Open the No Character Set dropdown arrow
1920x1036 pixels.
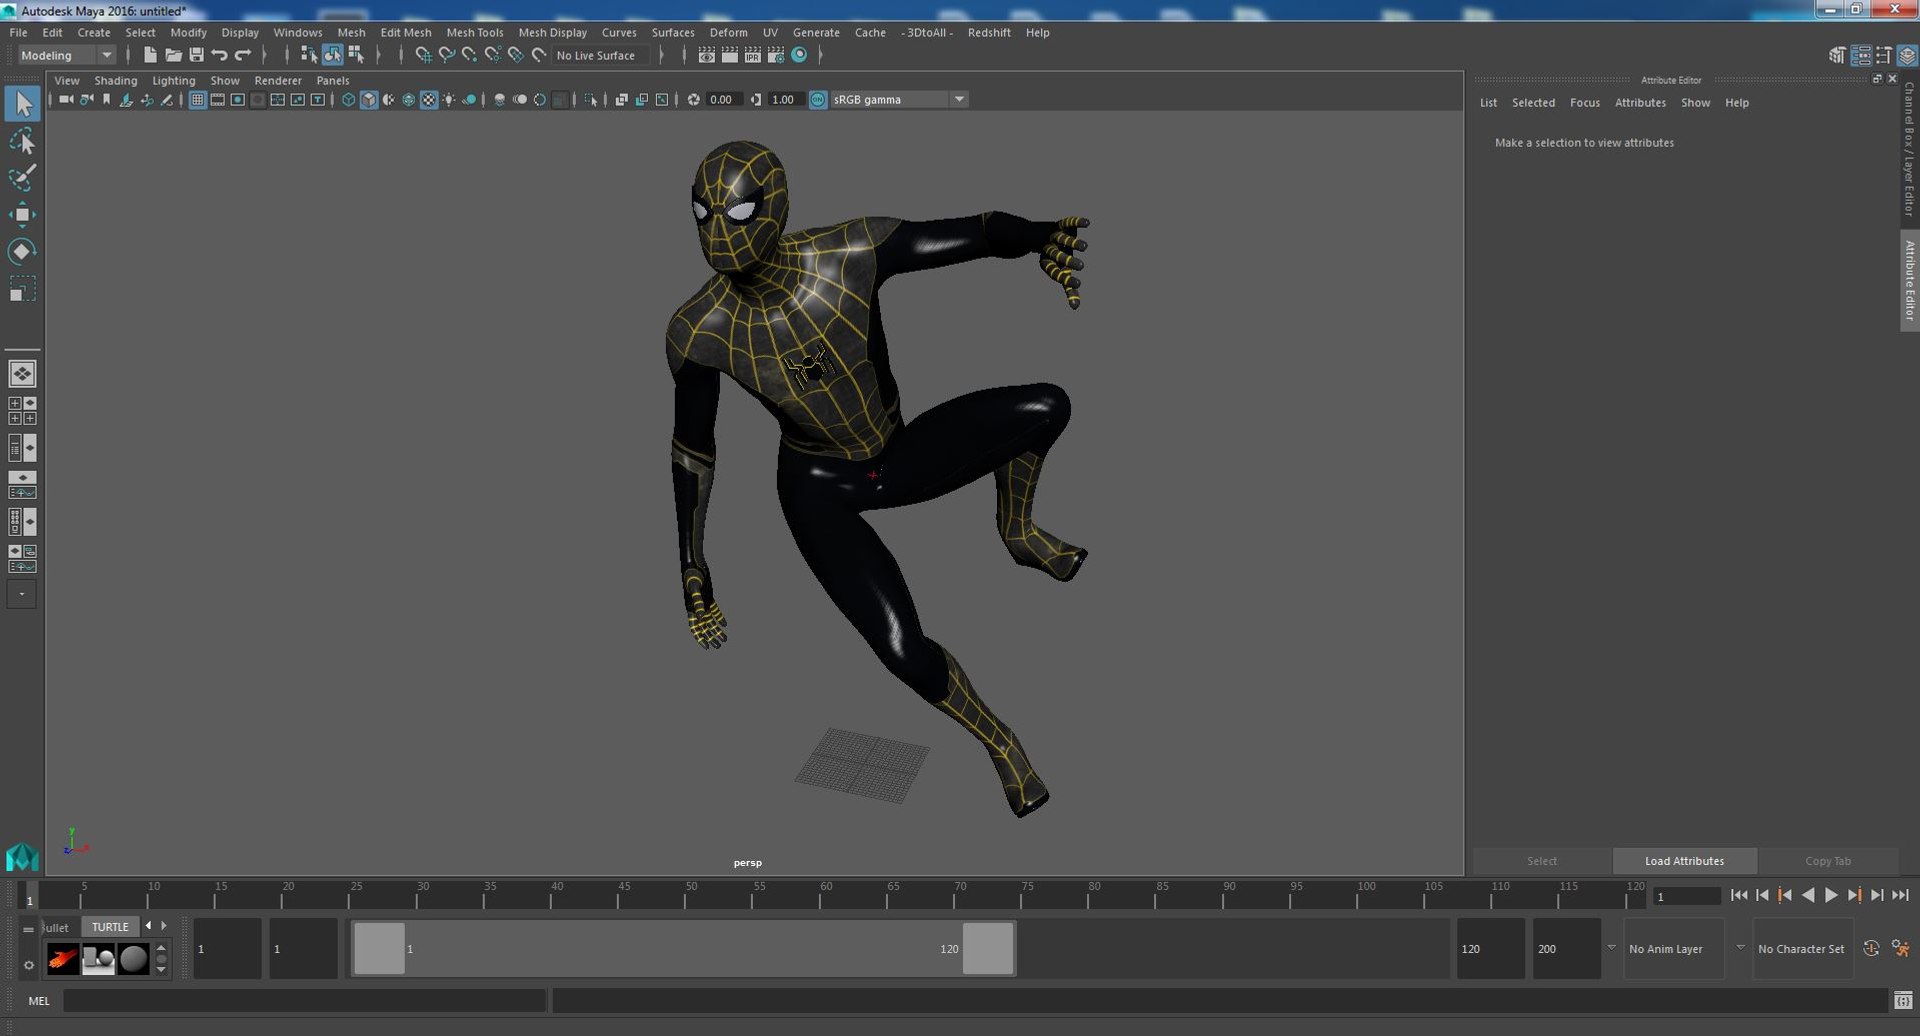coord(1740,948)
